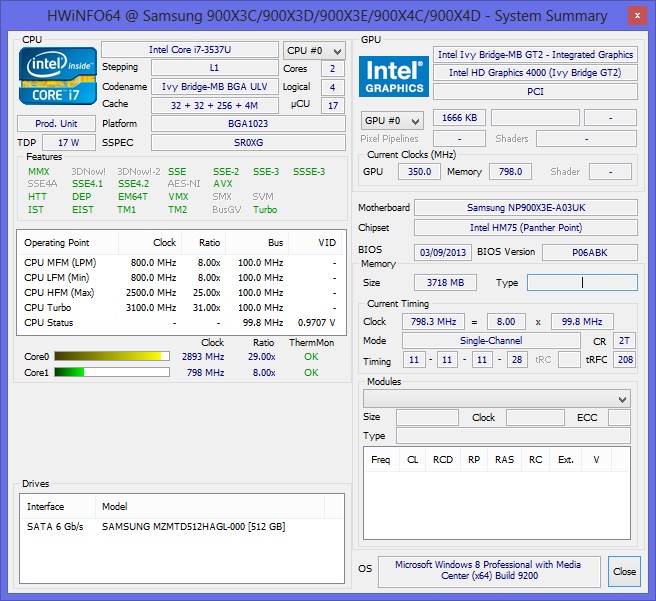Click the GPU clock value 350.0

click(x=419, y=171)
